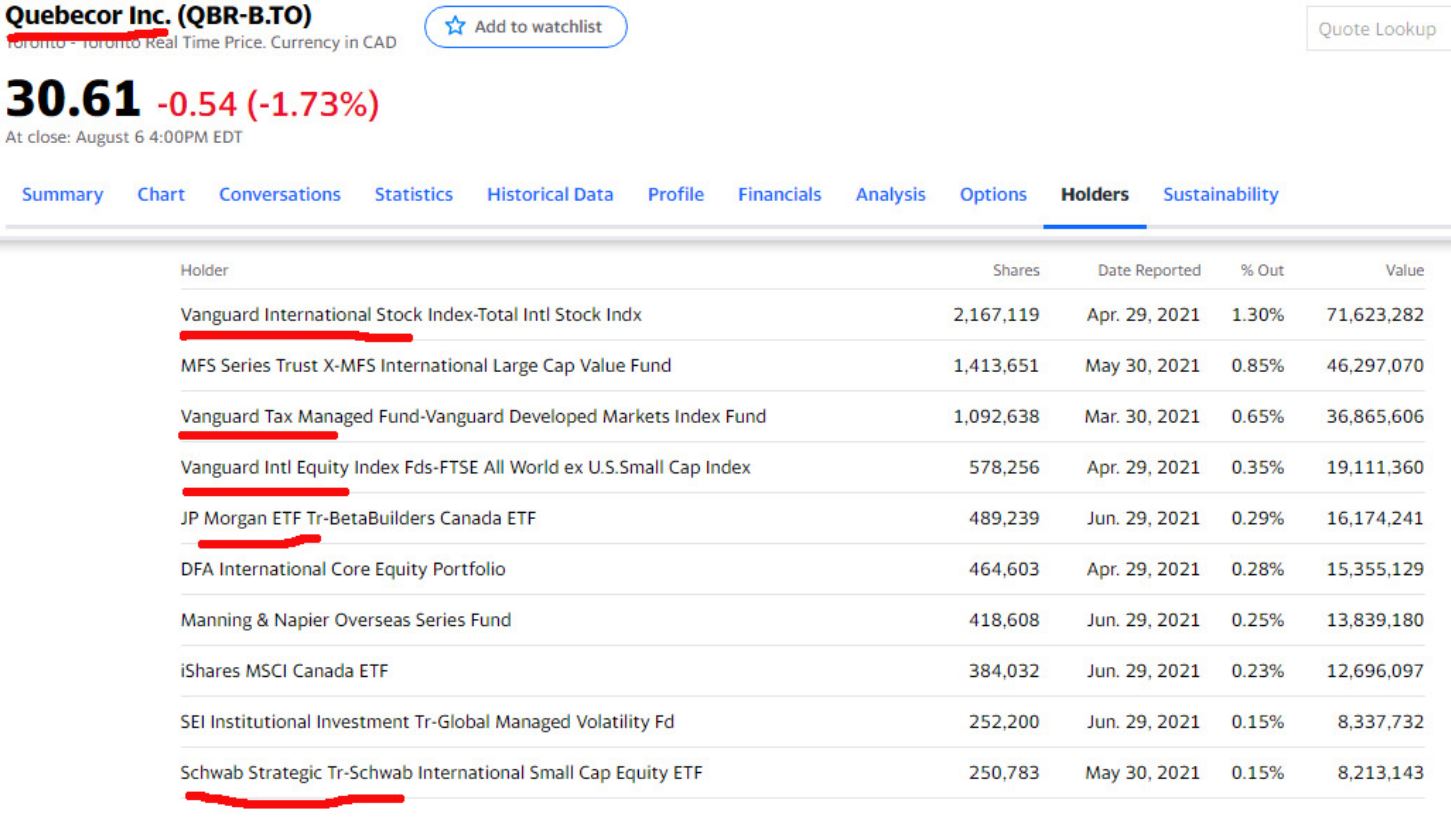Image resolution: width=1451 pixels, height=818 pixels.
Task: Click the Shares column header
Action: point(1015,270)
